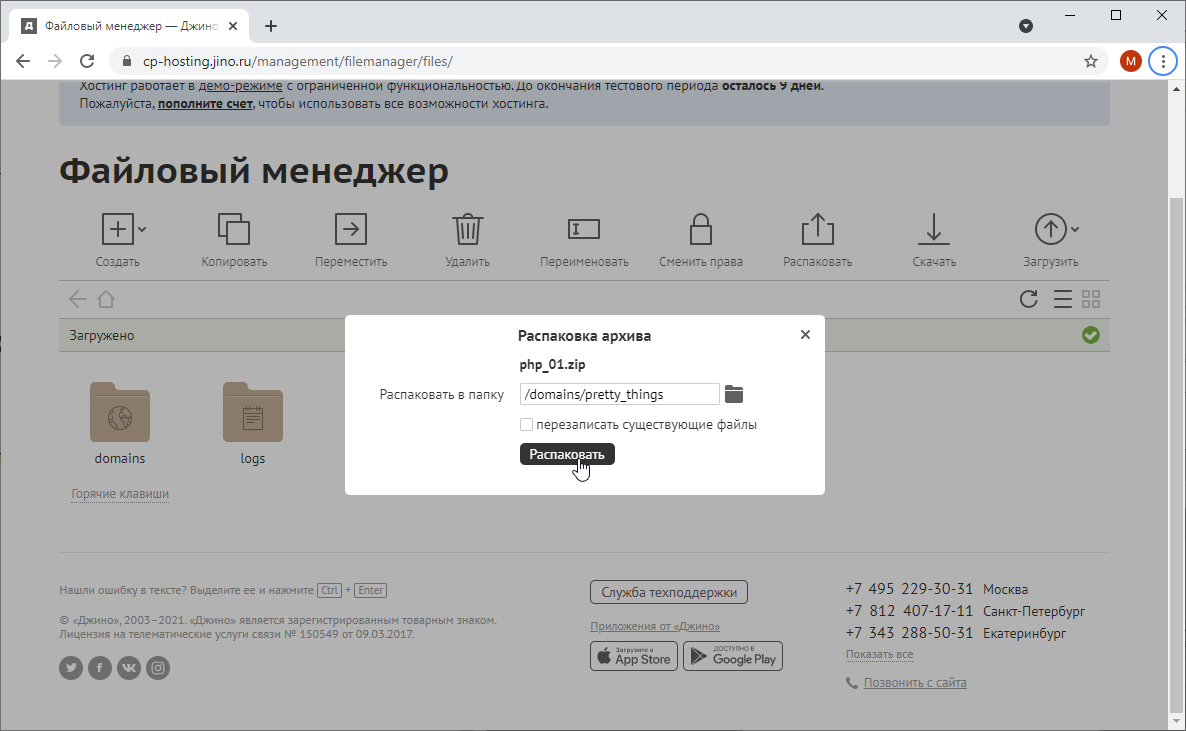Select the Copy (Копировать) toolbar icon
Screen dimensions: 1186x731
[234, 230]
